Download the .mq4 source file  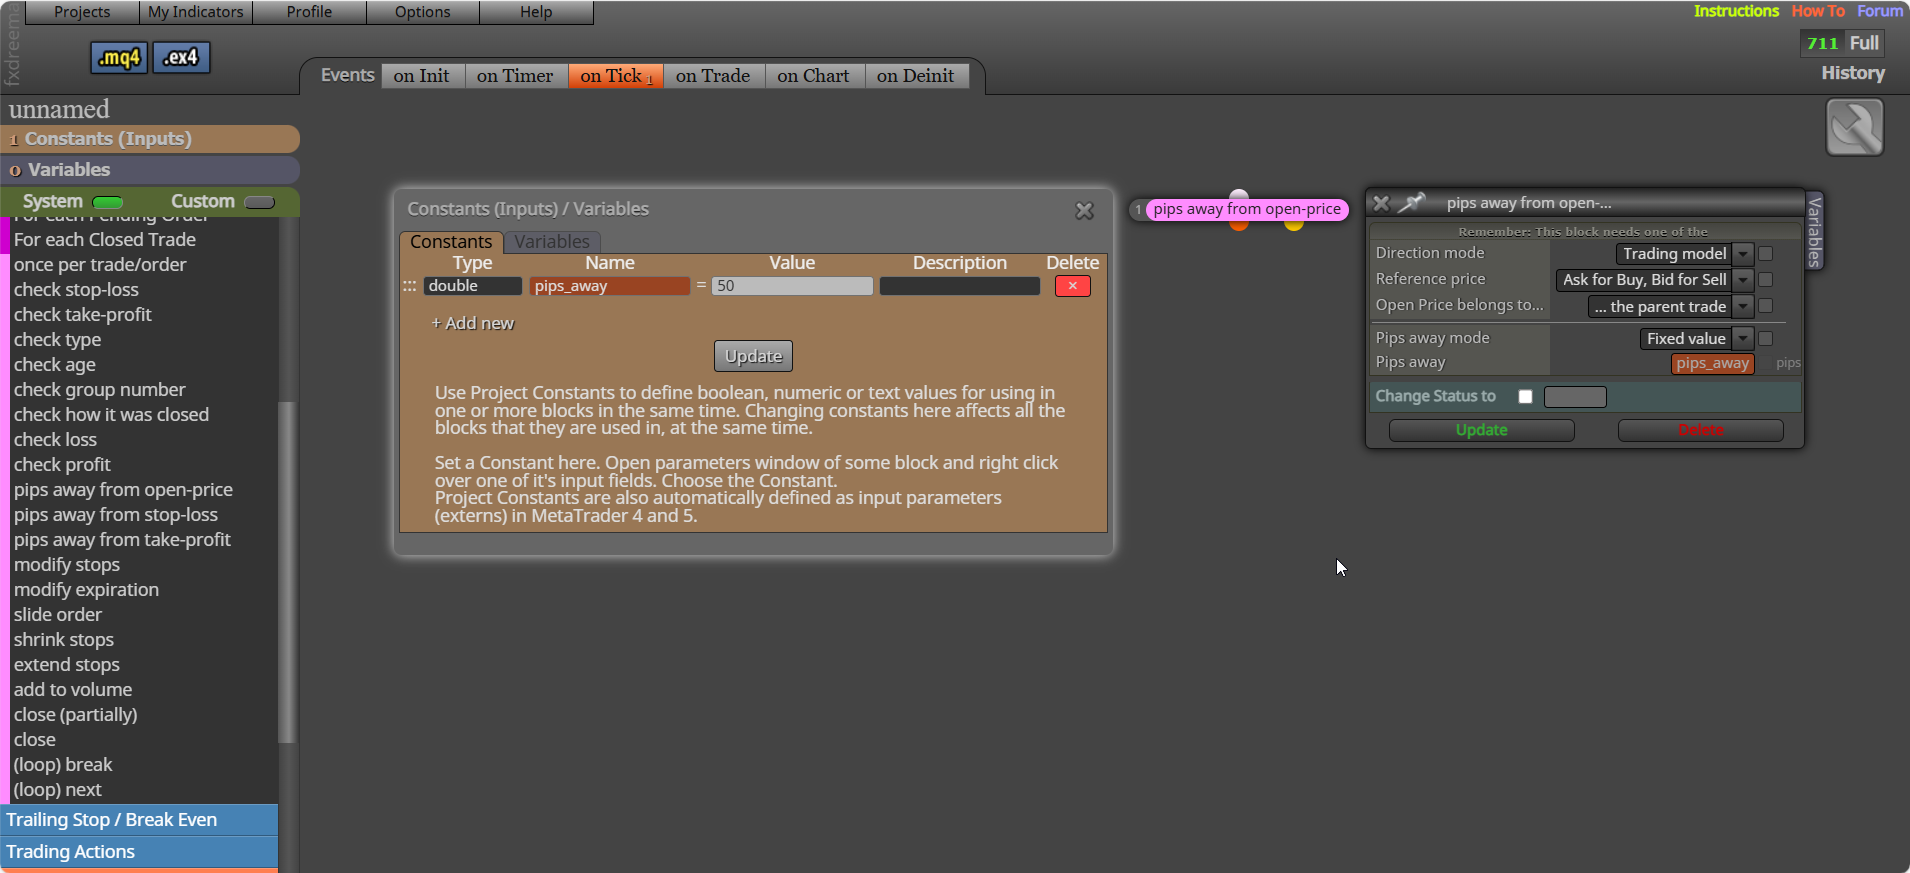(119, 58)
